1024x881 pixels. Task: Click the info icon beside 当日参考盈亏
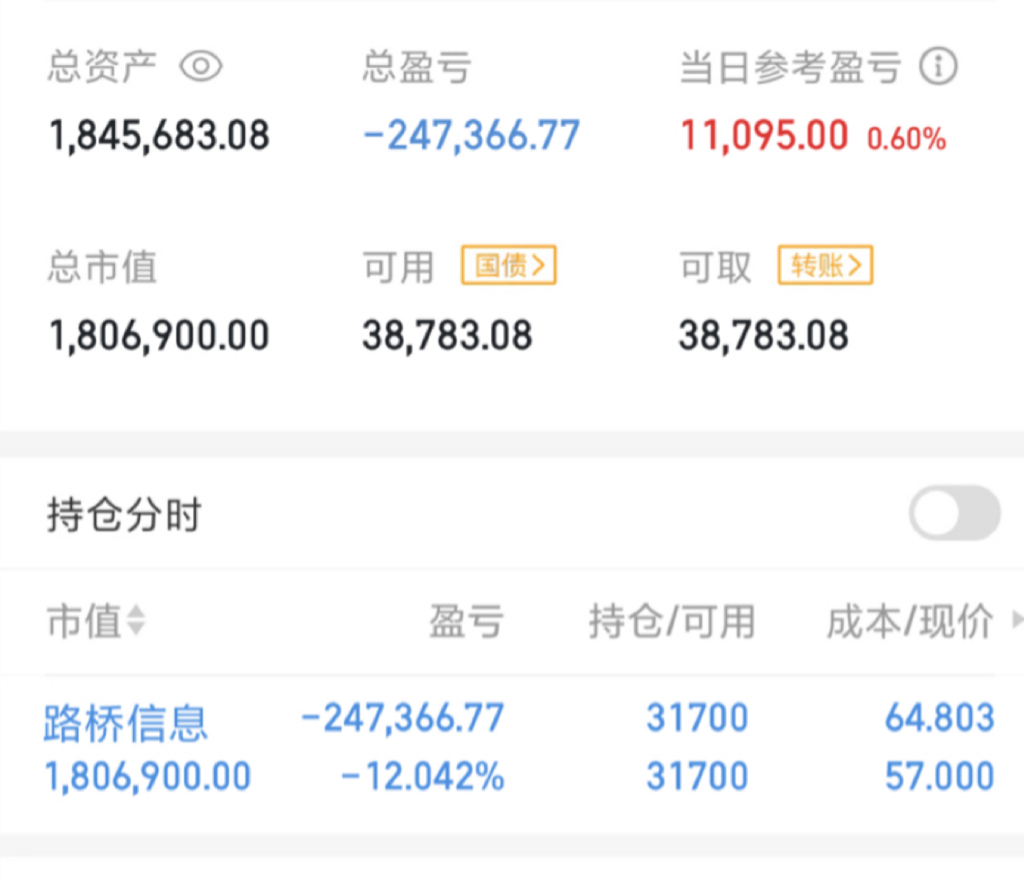point(938,67)
